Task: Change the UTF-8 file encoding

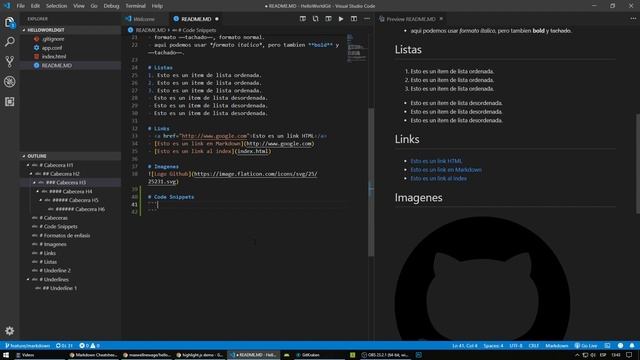Action: [x=516, y=346]
